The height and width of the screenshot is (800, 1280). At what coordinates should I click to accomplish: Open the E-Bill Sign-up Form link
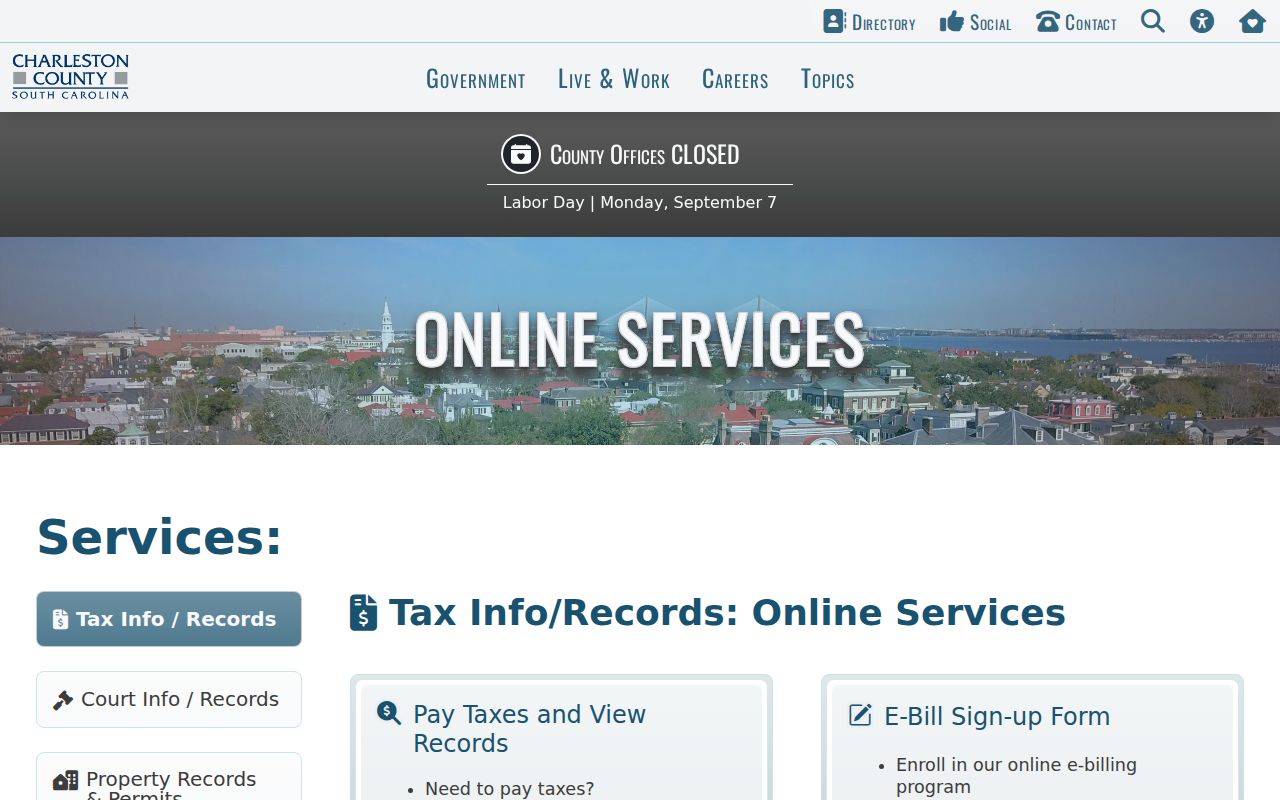point(997,716)
